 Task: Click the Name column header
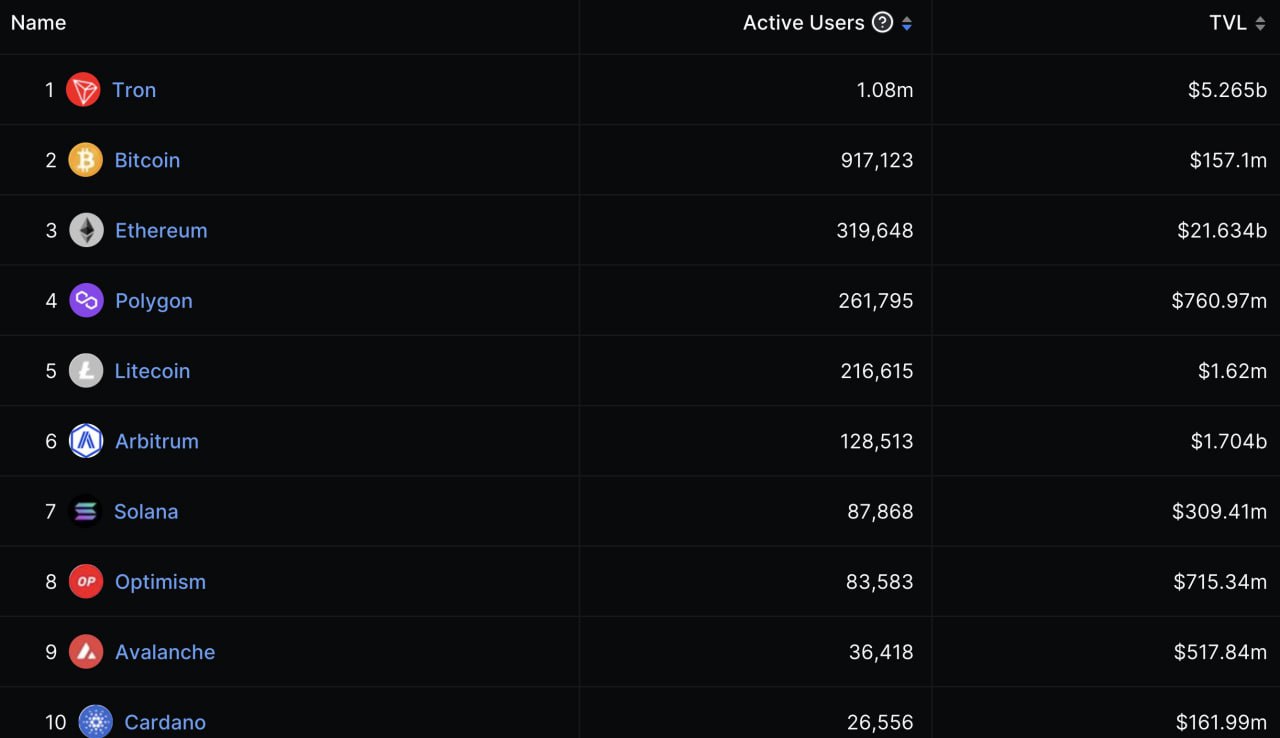(x=38, y=22)
